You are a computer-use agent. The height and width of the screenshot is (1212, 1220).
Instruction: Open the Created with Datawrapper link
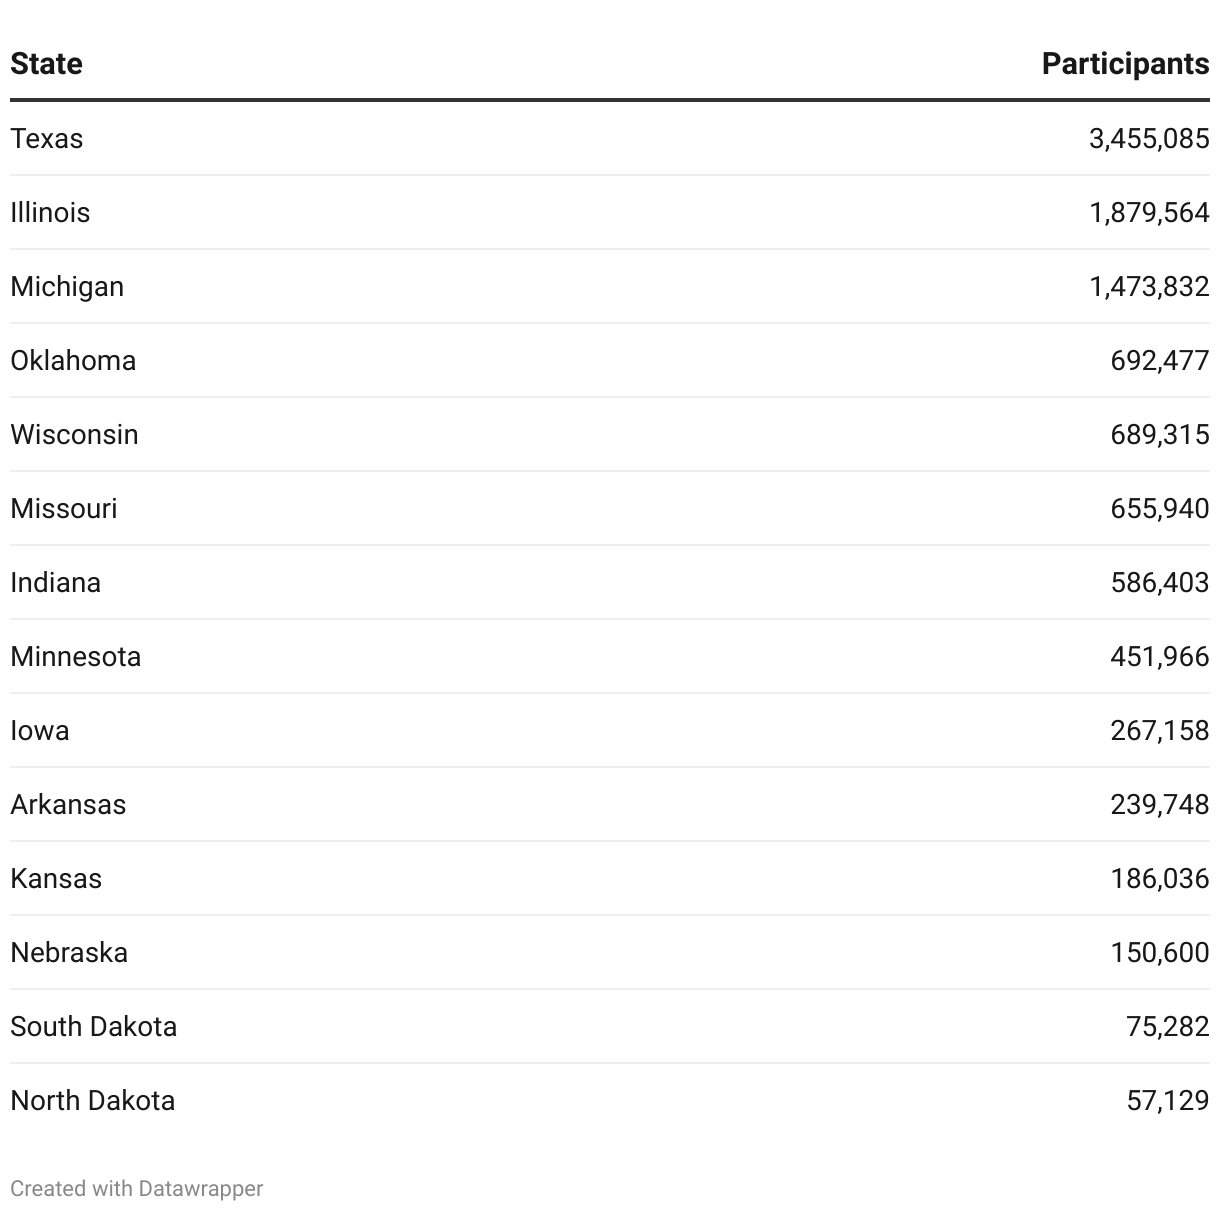click(x=136, y=1188)
